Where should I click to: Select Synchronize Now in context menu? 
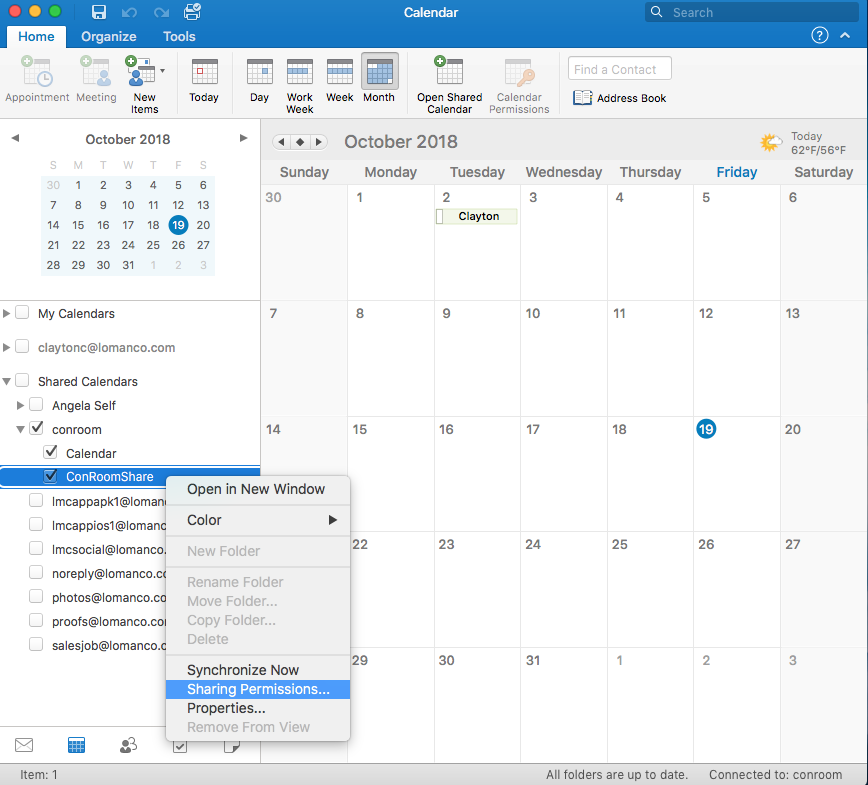click(243, 670)
